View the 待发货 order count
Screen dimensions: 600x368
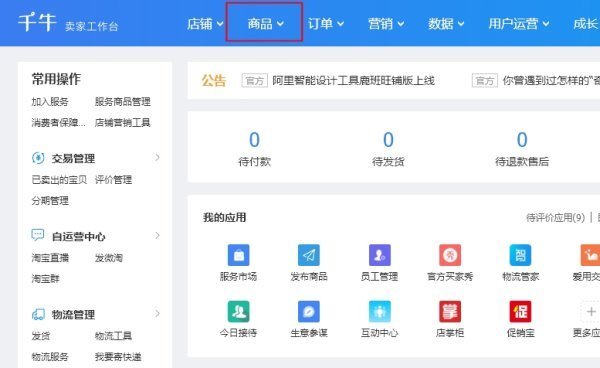coord(388,139)
